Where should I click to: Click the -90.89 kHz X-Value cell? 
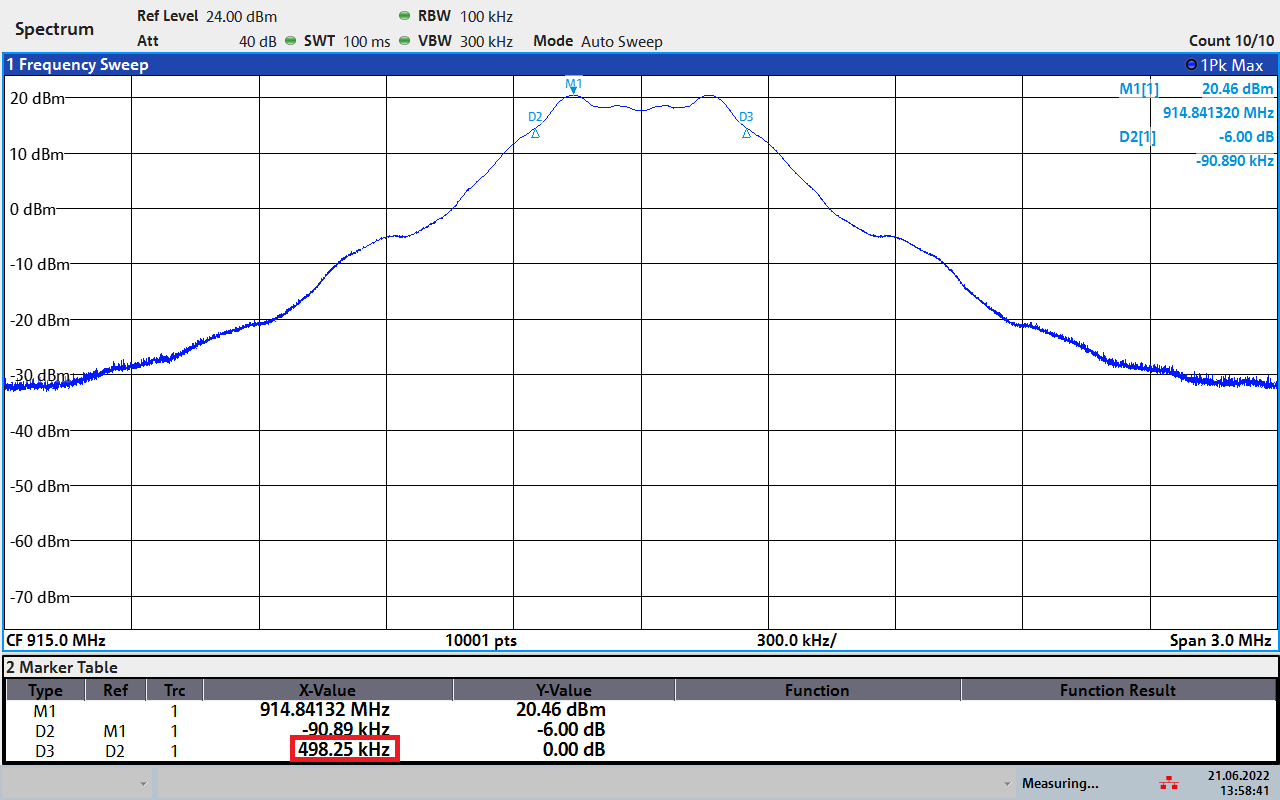[x=346, y=730]
